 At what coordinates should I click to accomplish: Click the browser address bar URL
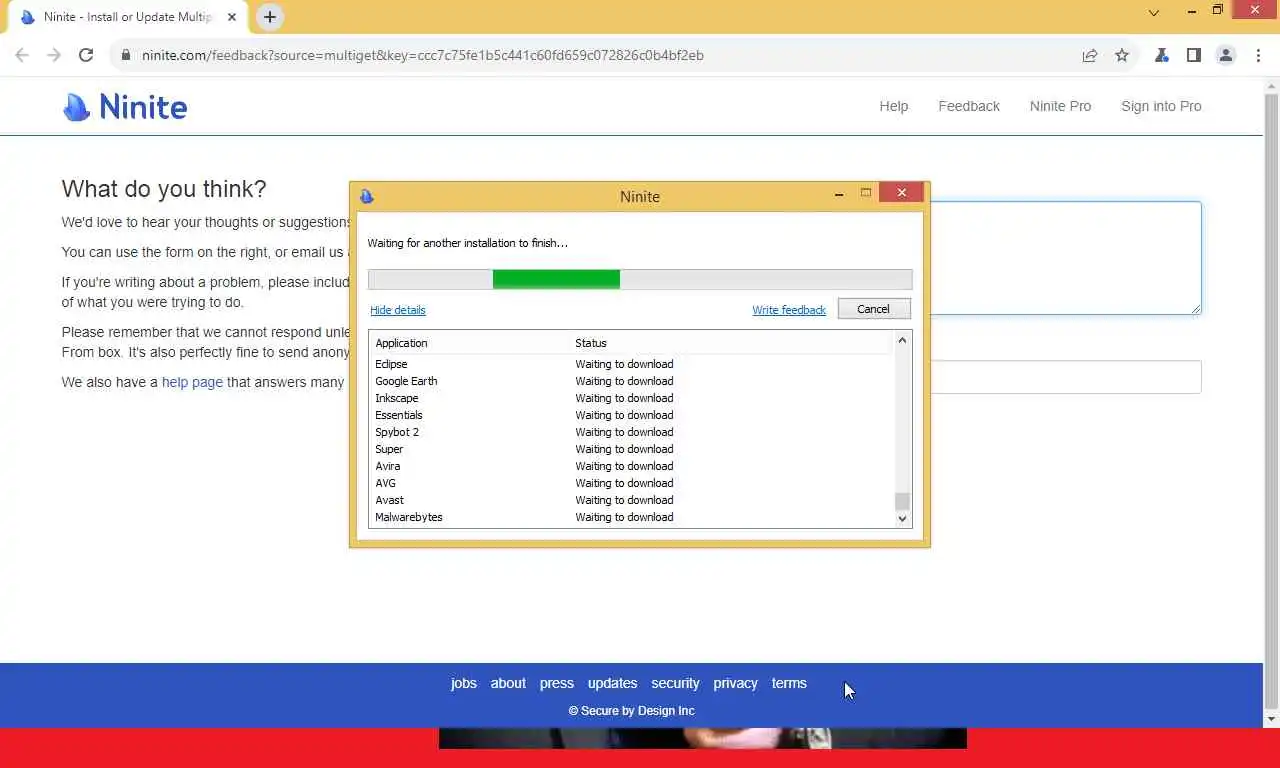(423, 55)
